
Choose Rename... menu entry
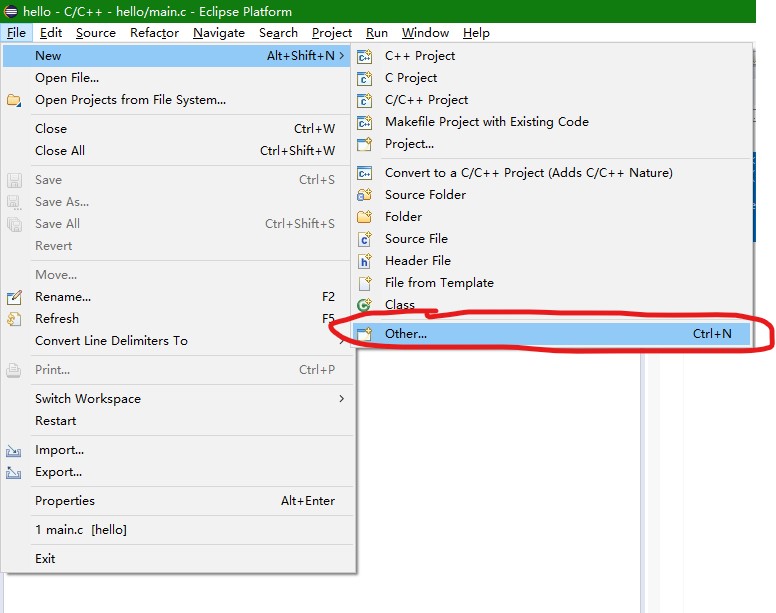(178, 297)
